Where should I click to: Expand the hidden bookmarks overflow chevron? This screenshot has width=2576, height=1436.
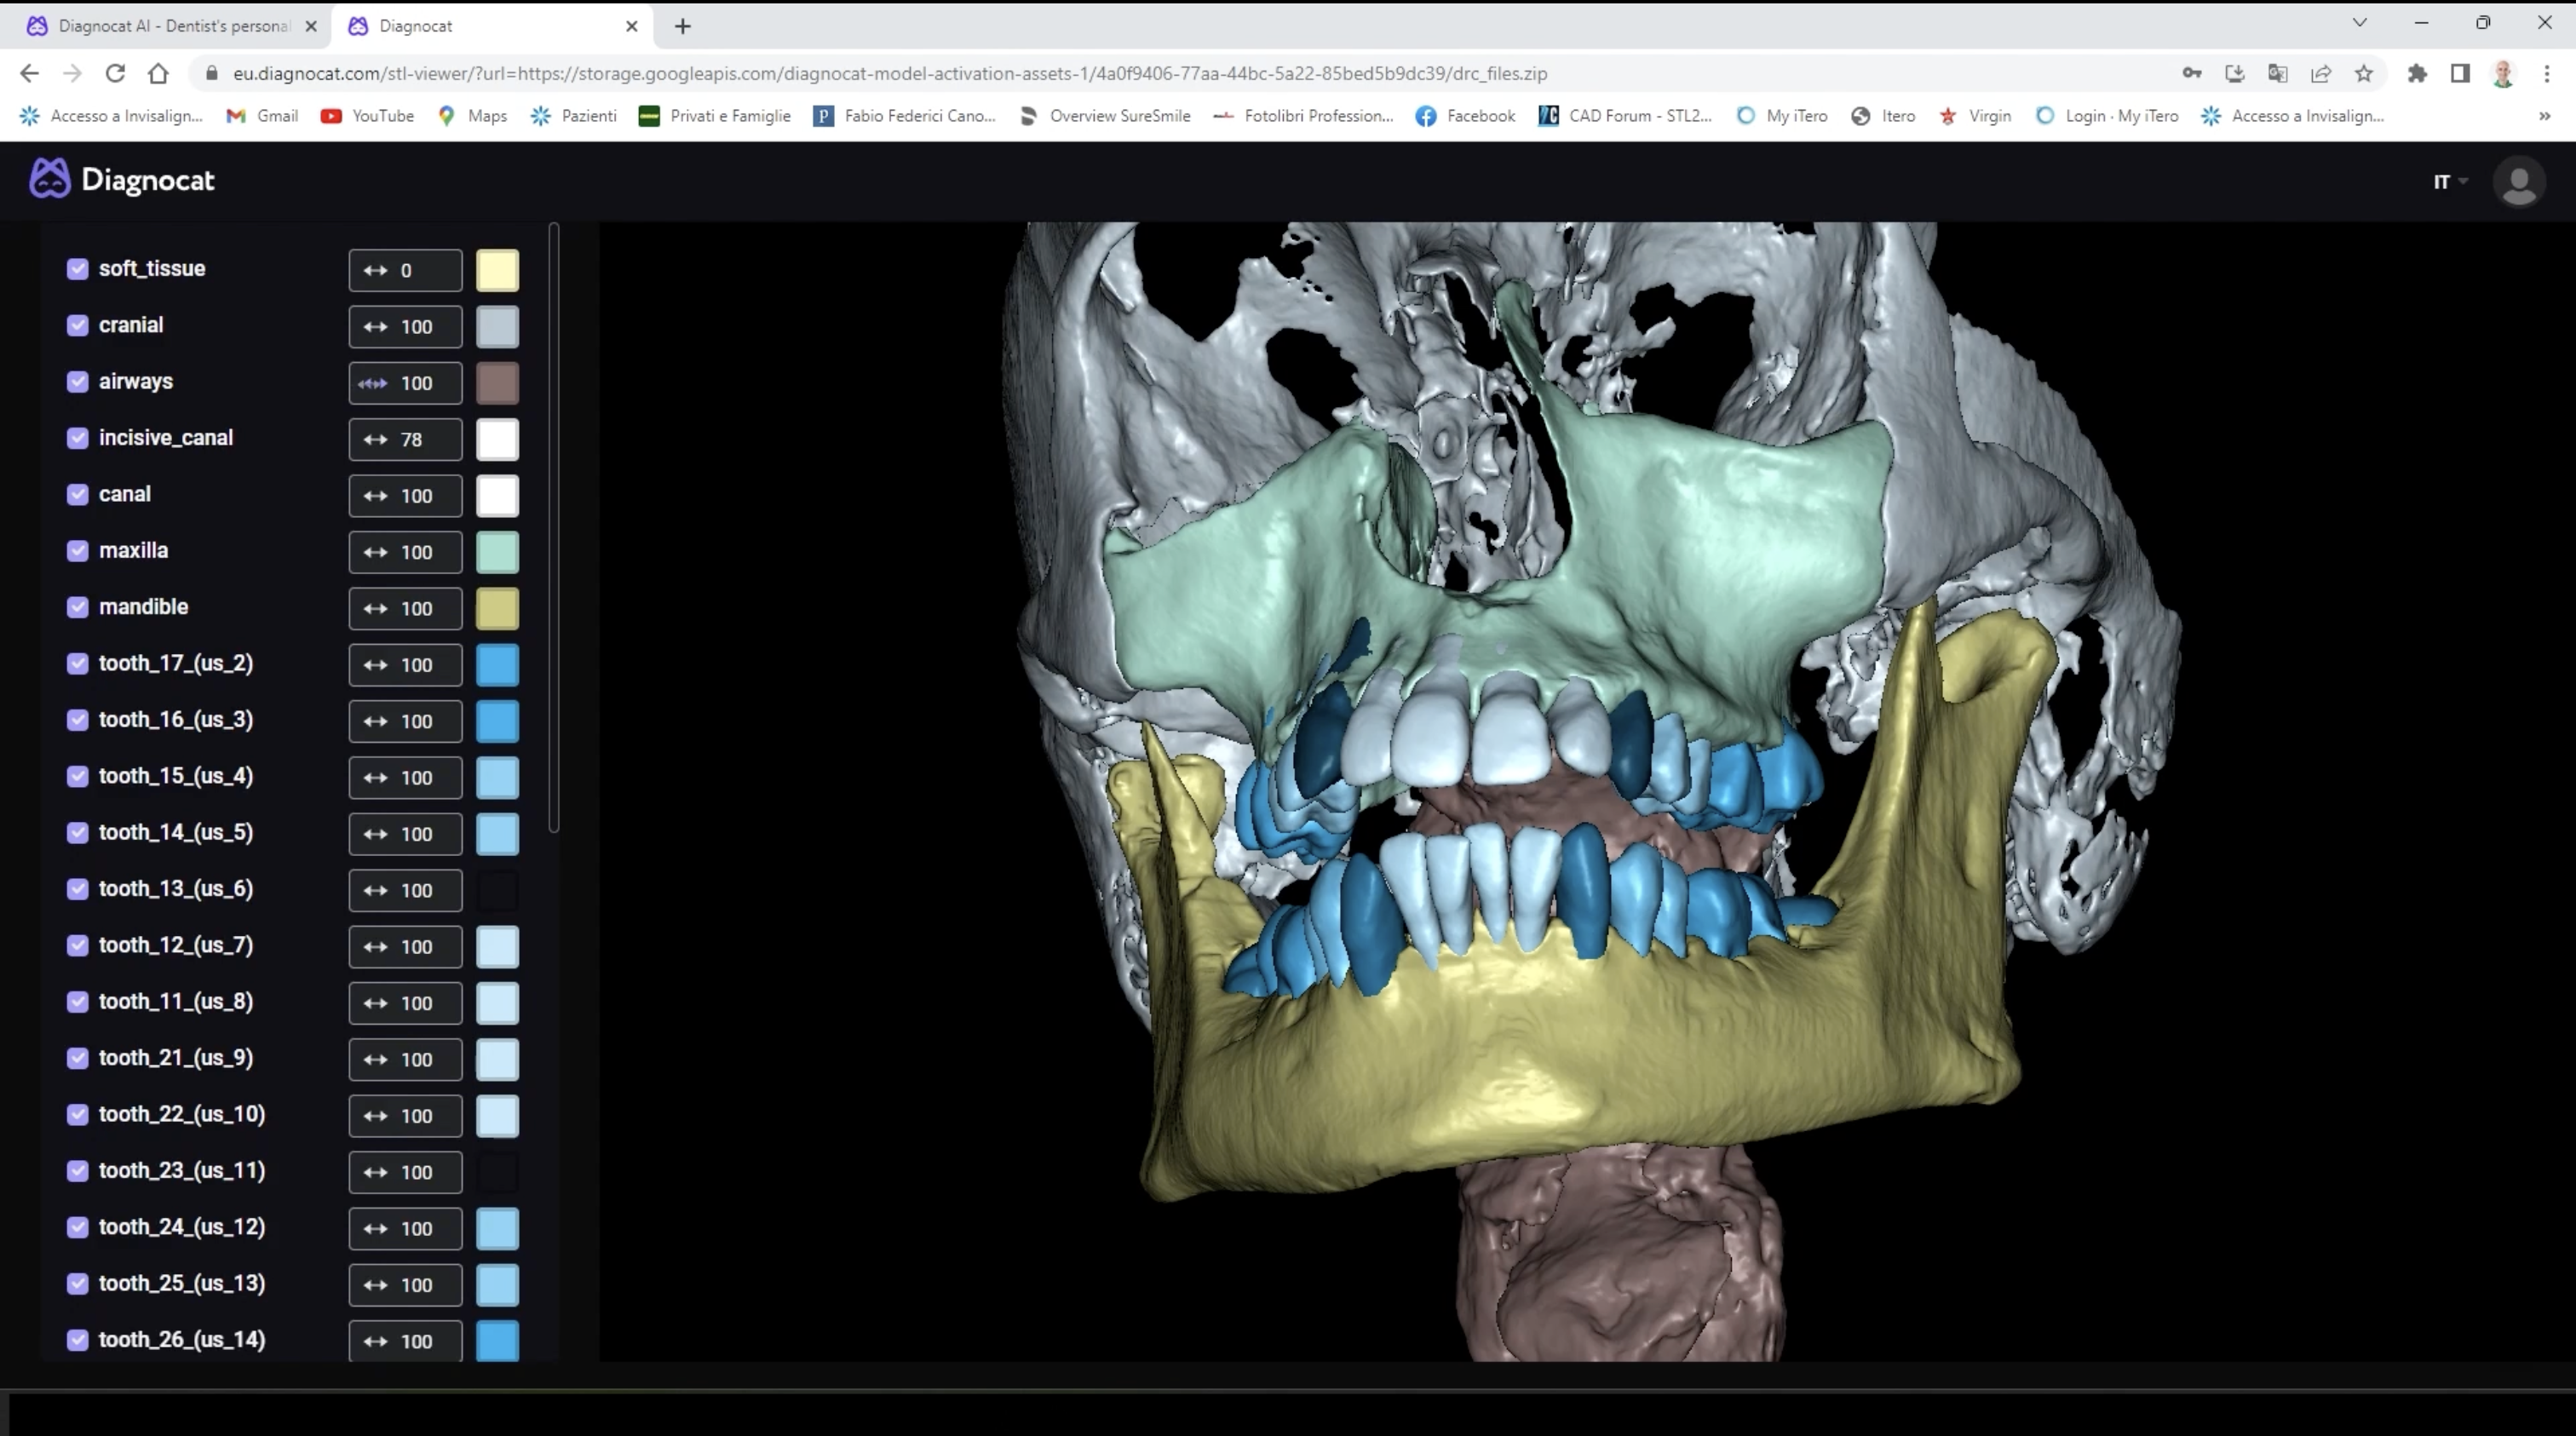tap(2544, 116)
